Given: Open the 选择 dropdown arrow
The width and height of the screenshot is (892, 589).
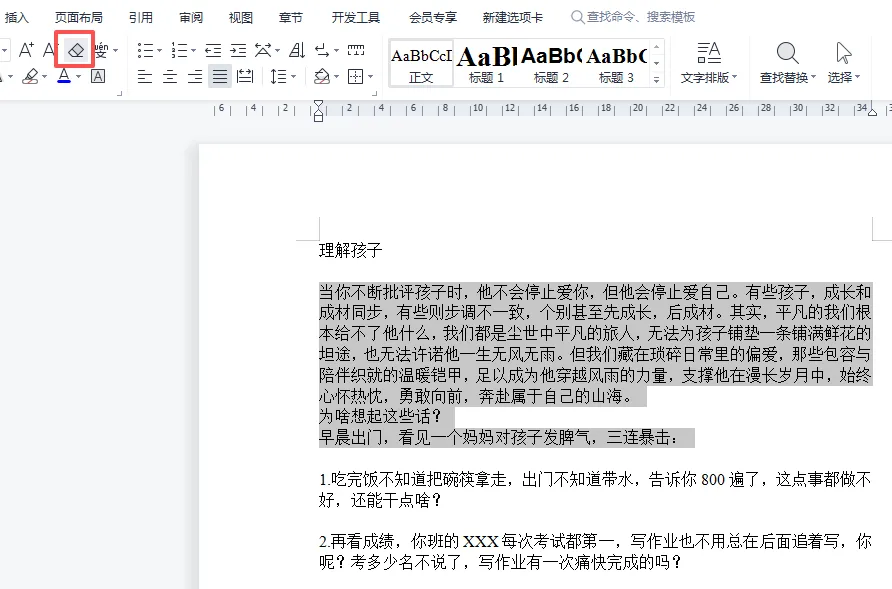Looking at the screenshot, I should pos(857,77).
